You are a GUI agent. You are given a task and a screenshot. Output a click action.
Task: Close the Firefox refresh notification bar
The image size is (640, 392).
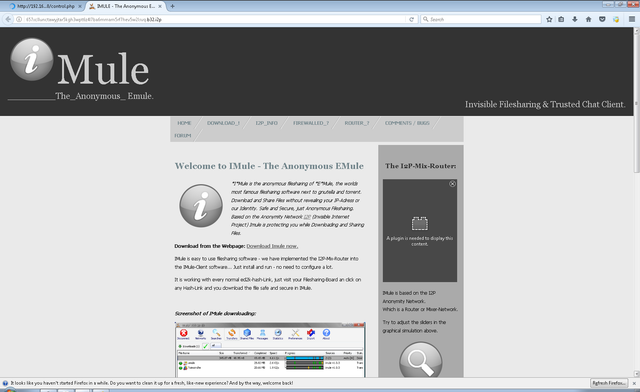(x=634, y=383)
